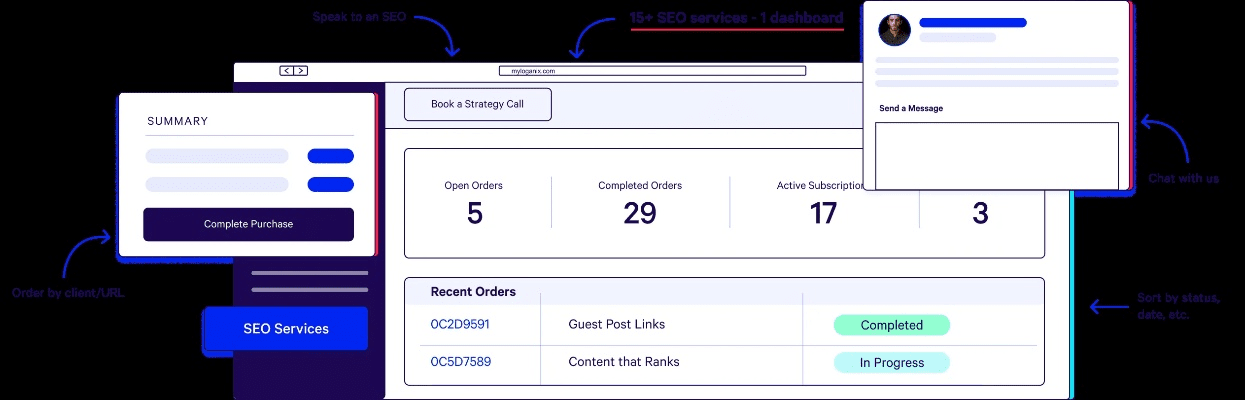Click the In Progress status badge
Viewport: 1245px width, 400px height.
click(891, 363)
